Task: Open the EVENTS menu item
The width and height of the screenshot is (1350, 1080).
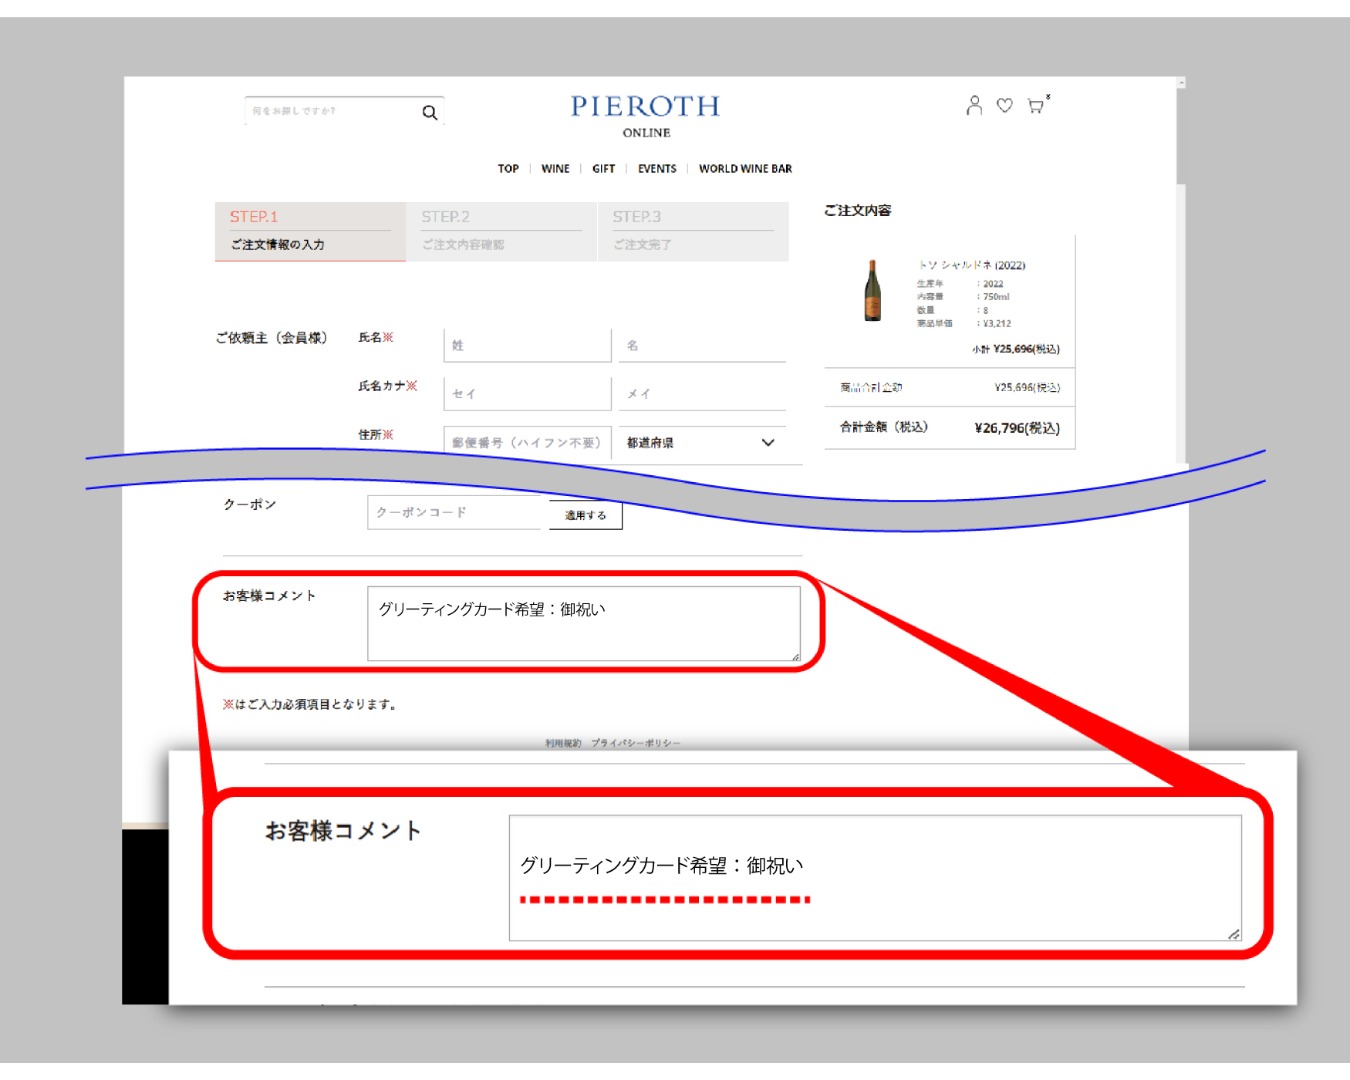Action: (657, 169)
